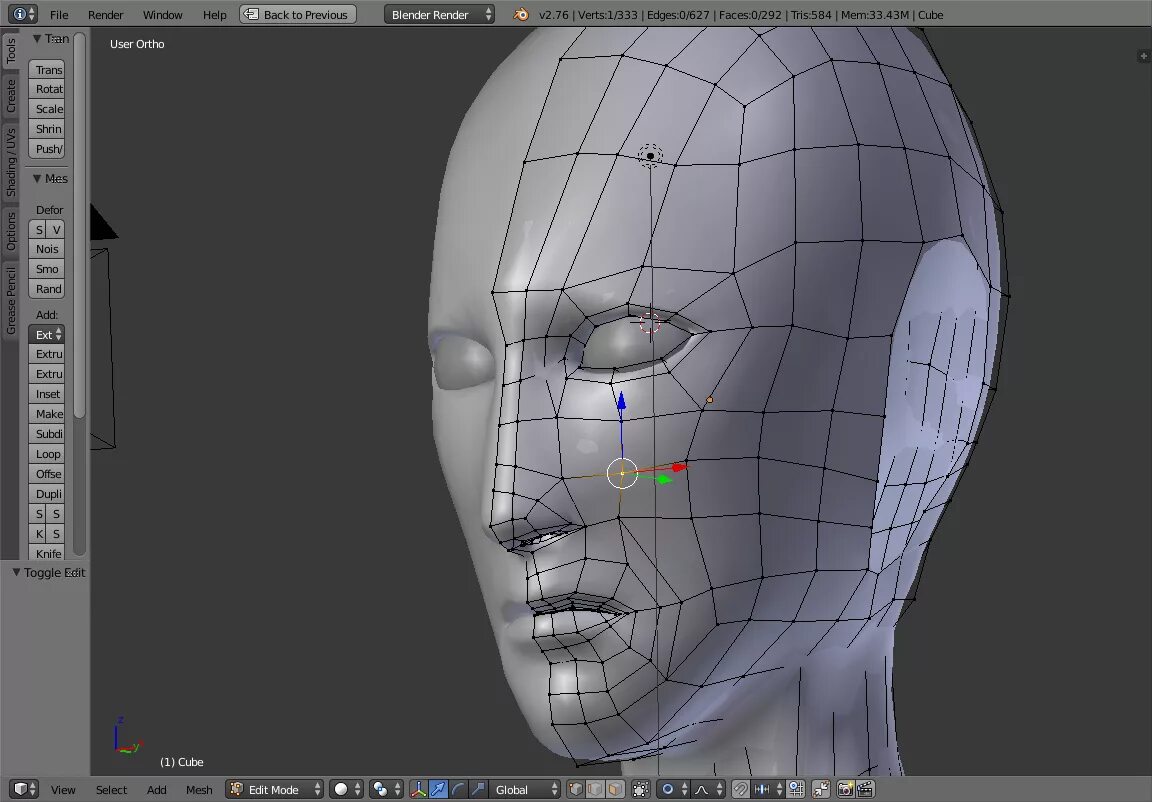Click the Subdivide button
The width and height of the screenshot is (1152, 802).
pos(47,434)
